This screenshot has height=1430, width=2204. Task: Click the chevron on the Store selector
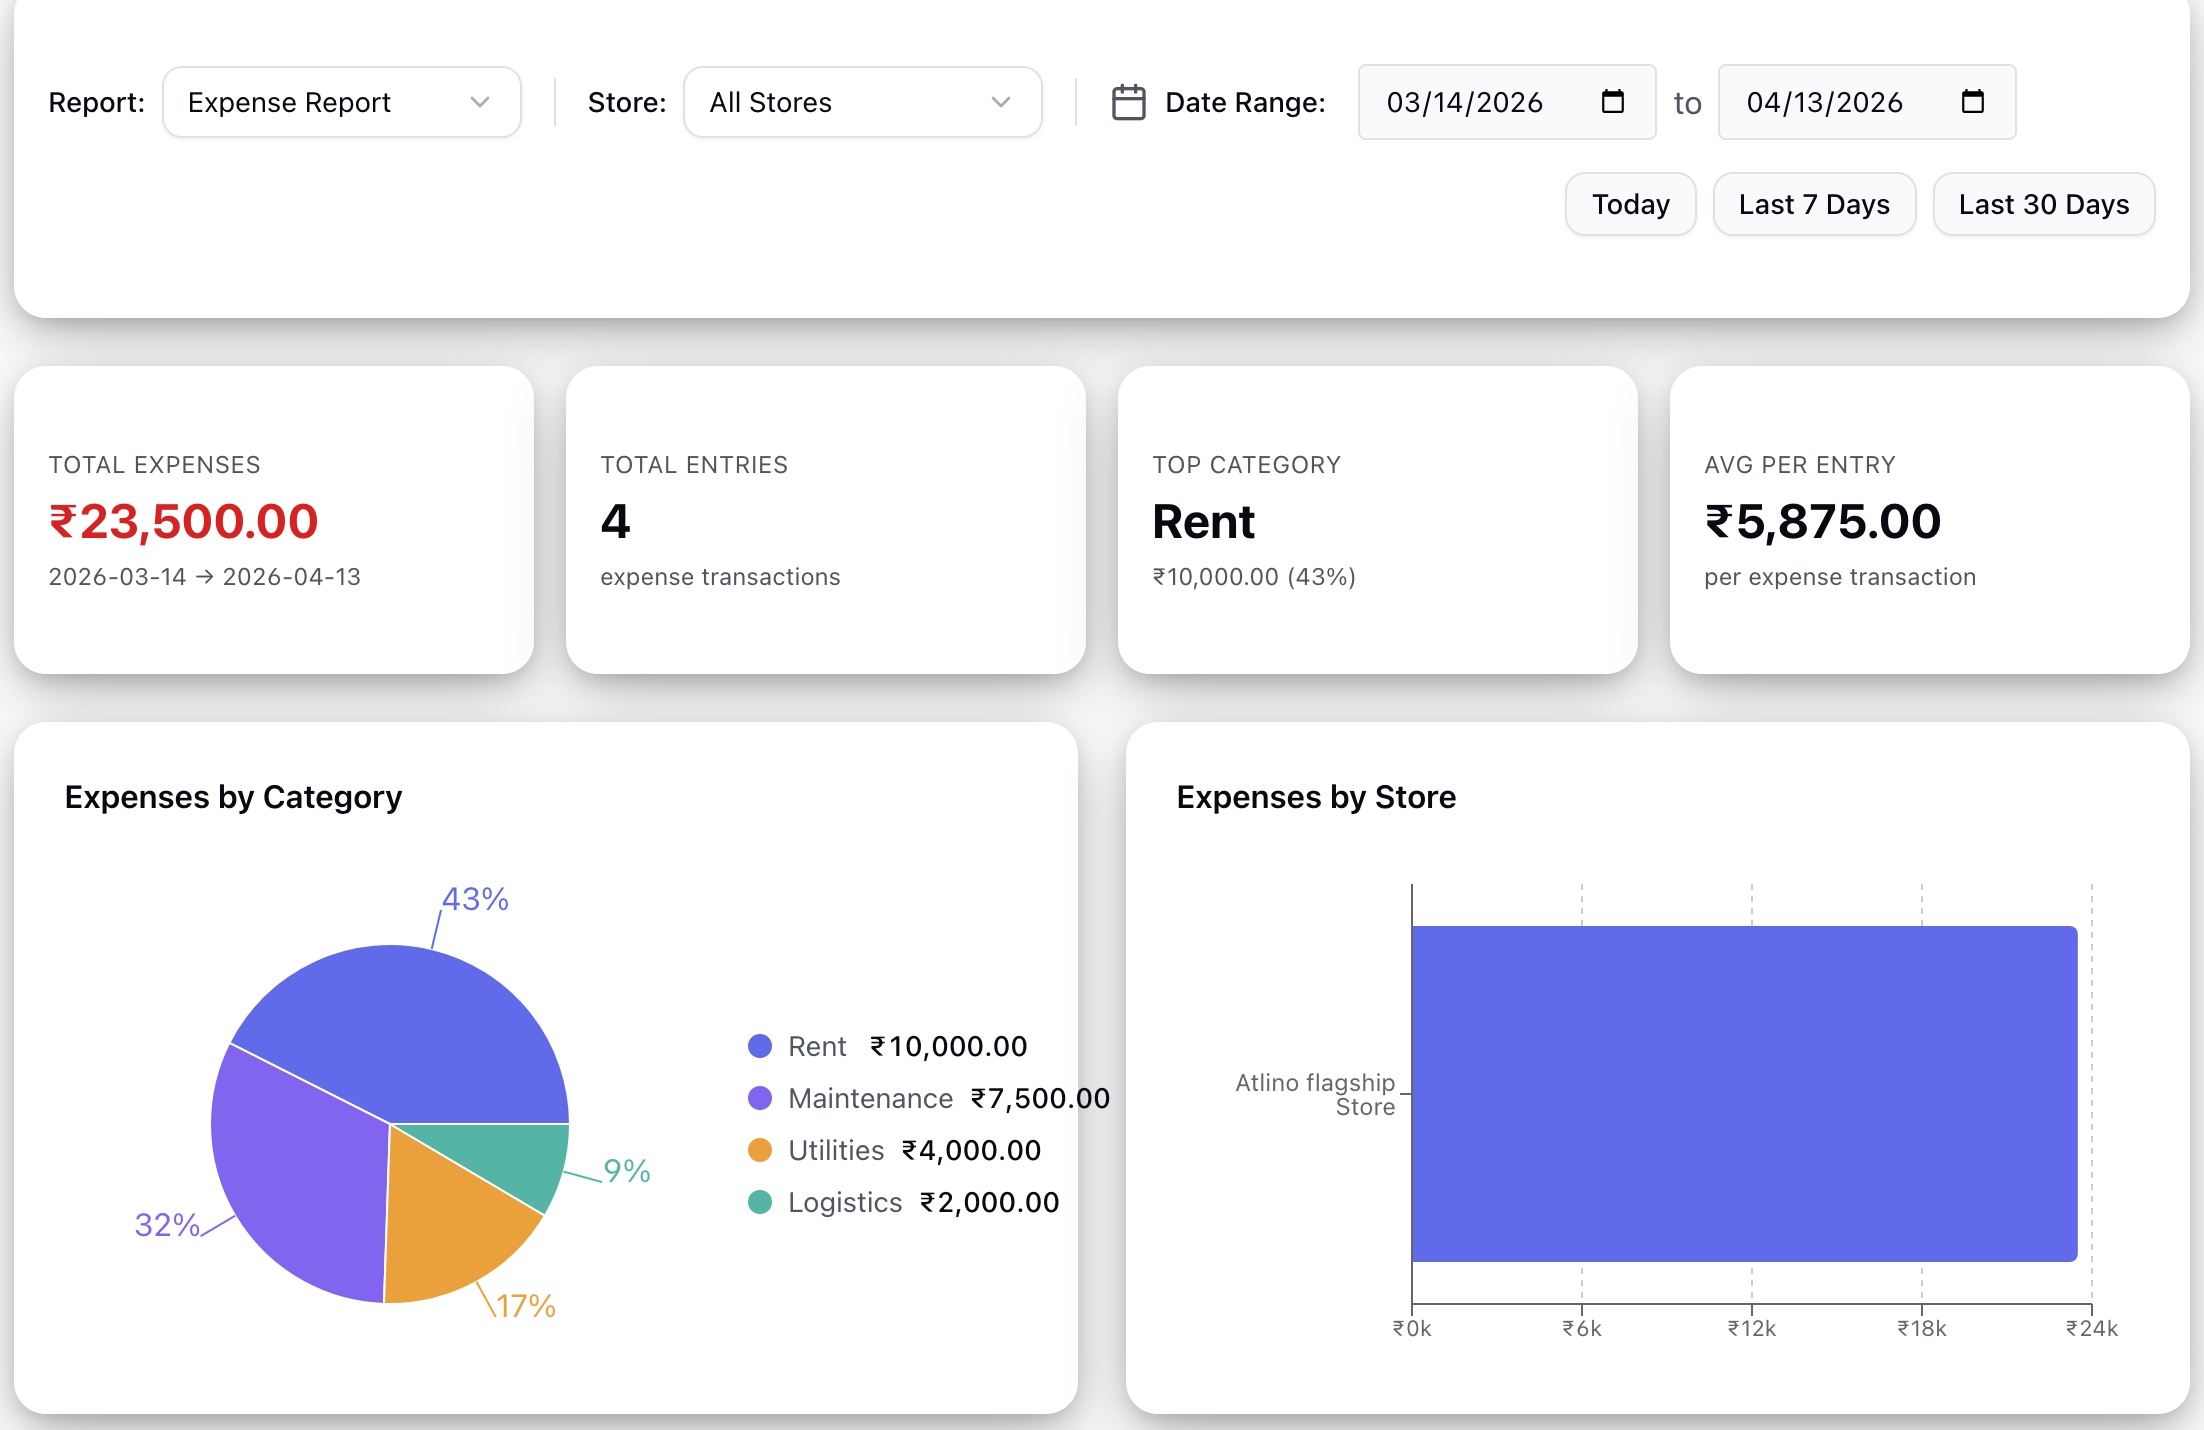coord(1001,101)
